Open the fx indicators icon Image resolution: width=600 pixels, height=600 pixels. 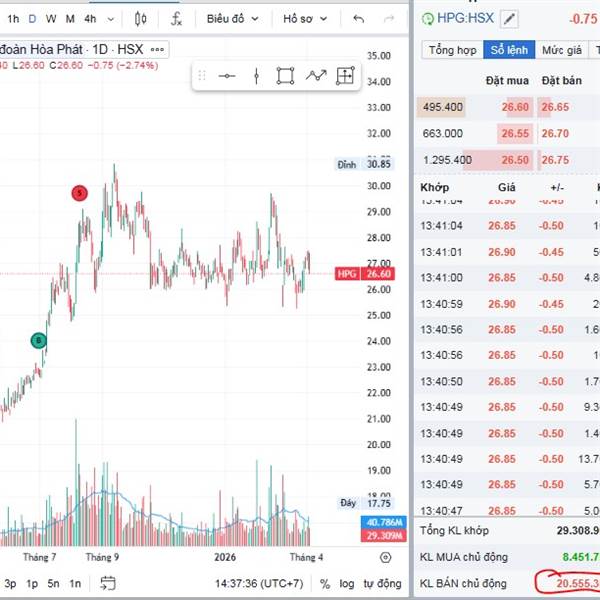[176, 19]
